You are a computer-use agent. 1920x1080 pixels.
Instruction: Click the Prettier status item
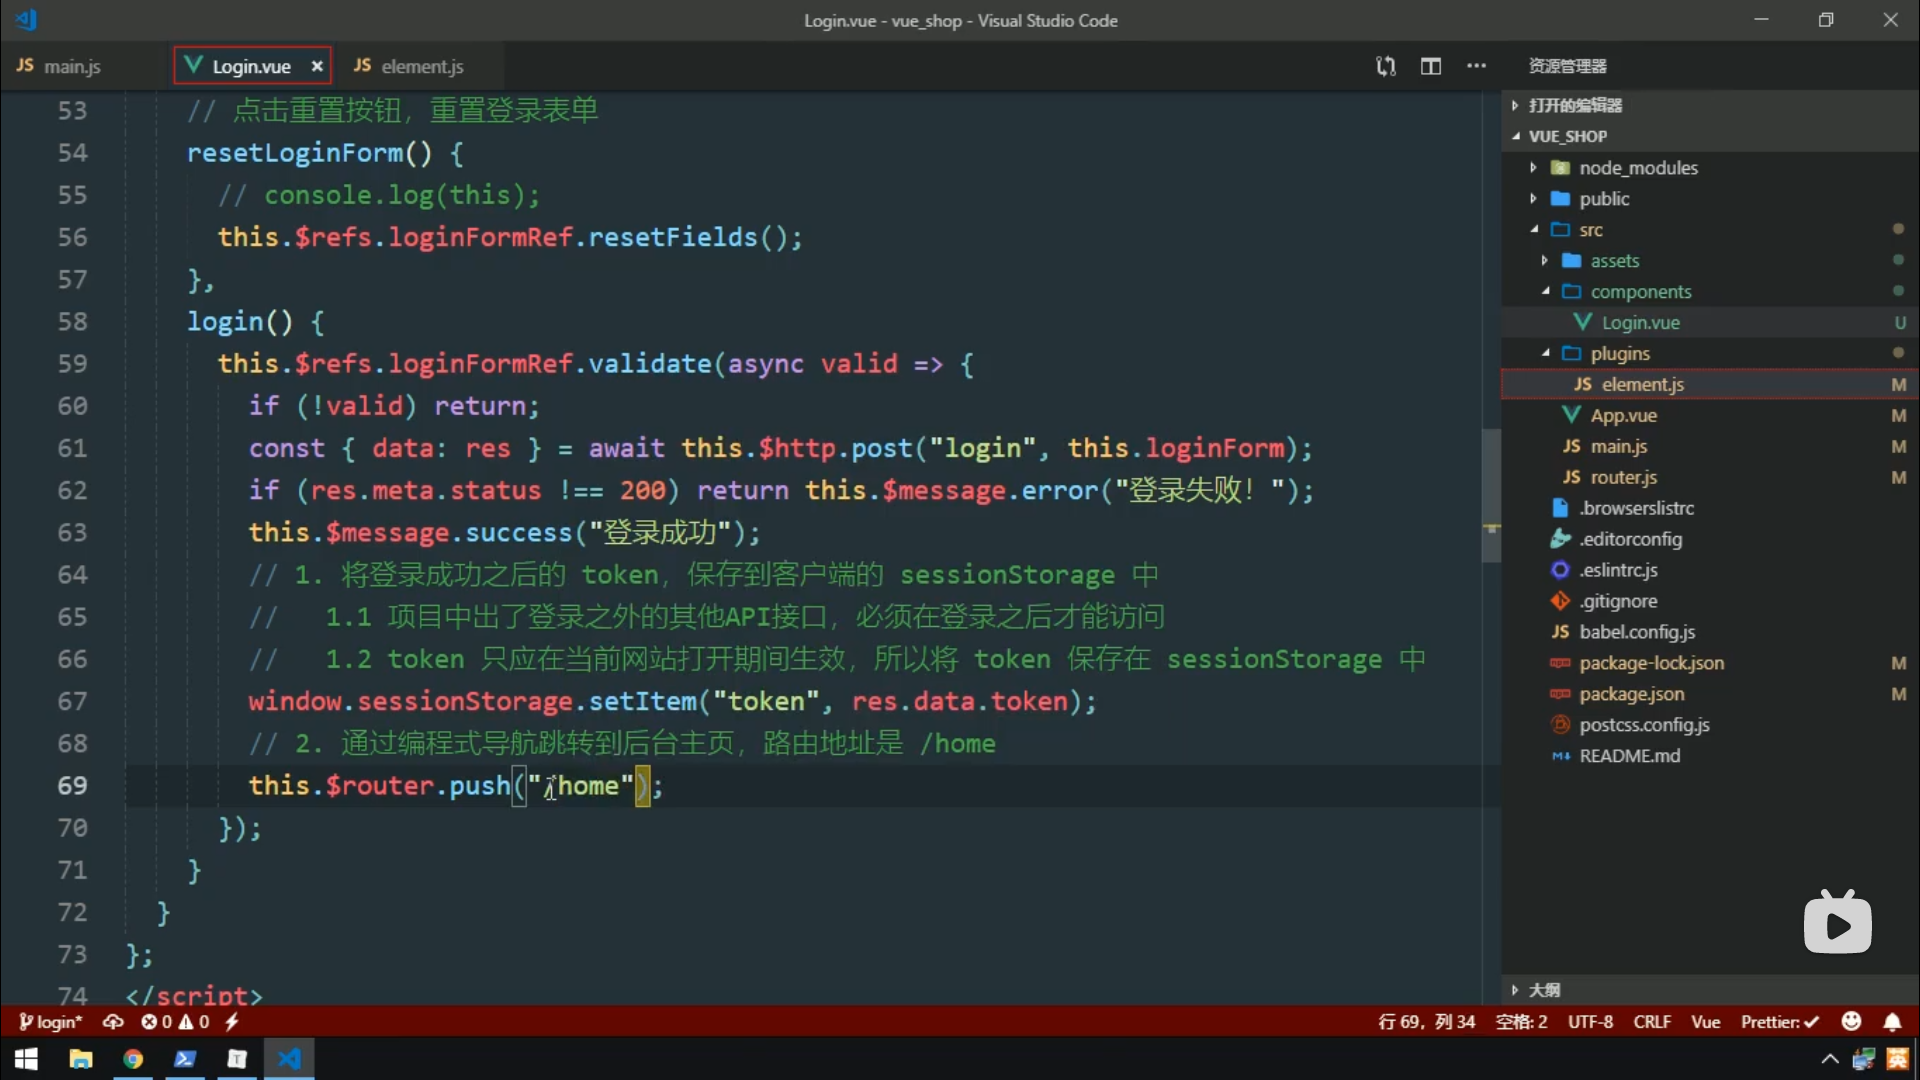(1780, 1022)
